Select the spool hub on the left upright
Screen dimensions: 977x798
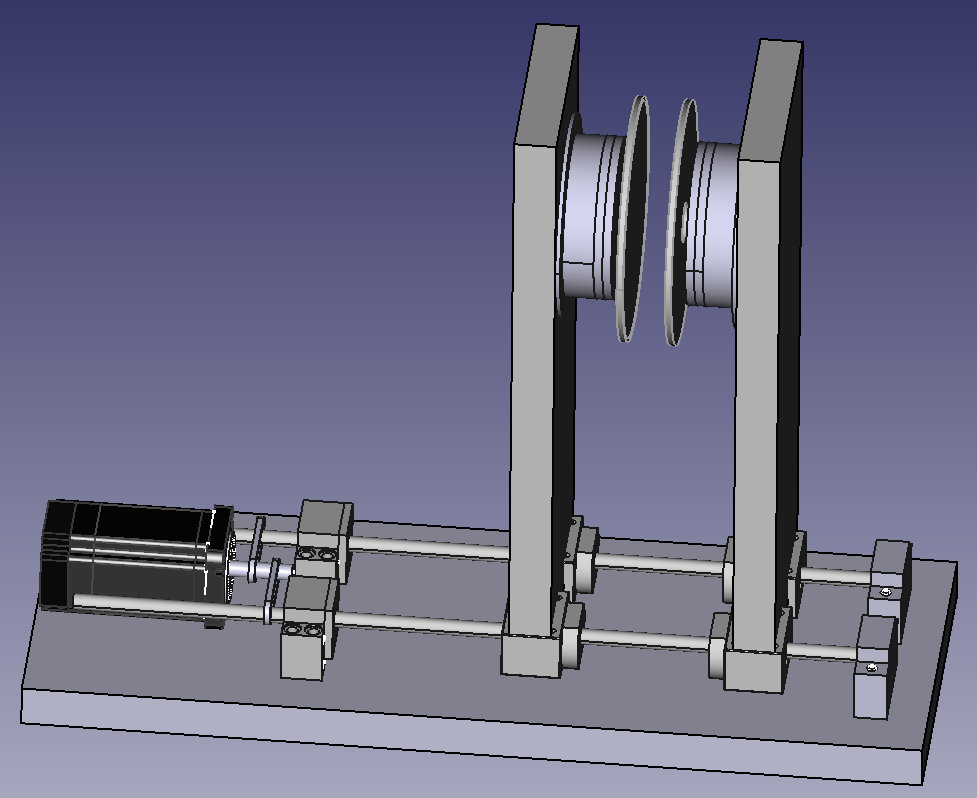tap(590, 216)
